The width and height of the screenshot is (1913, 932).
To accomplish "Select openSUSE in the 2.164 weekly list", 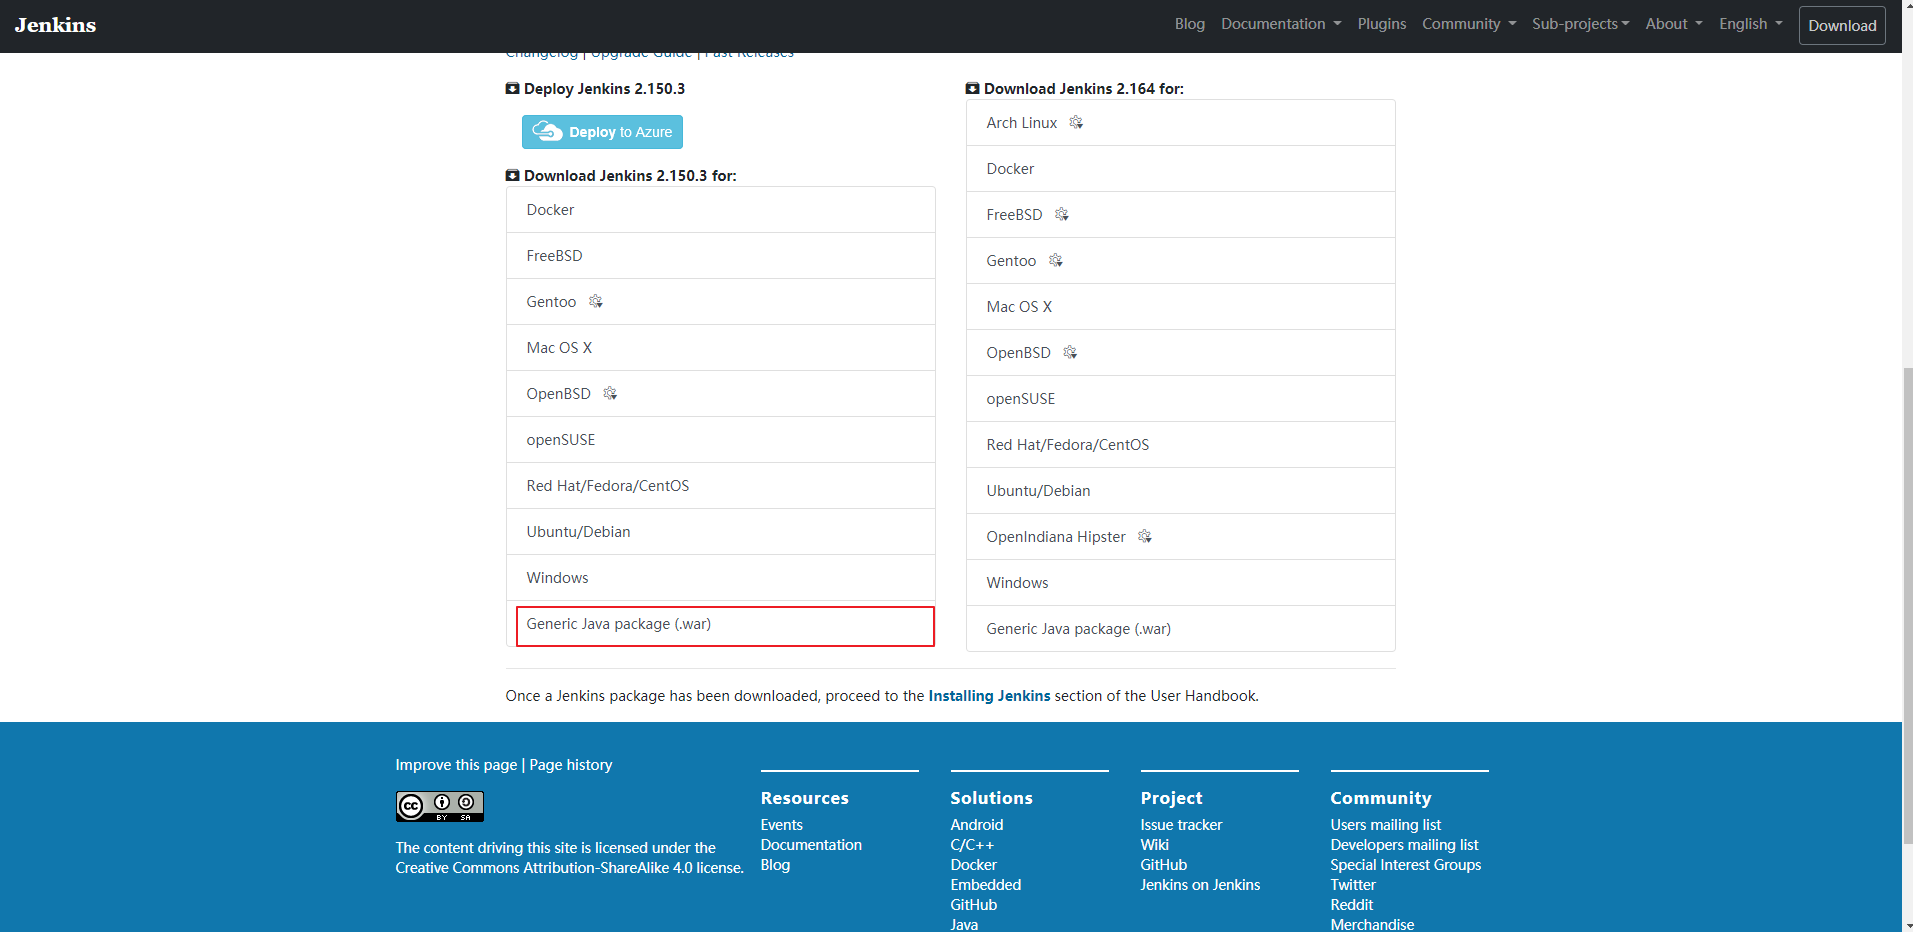I will coord(1181,399).
